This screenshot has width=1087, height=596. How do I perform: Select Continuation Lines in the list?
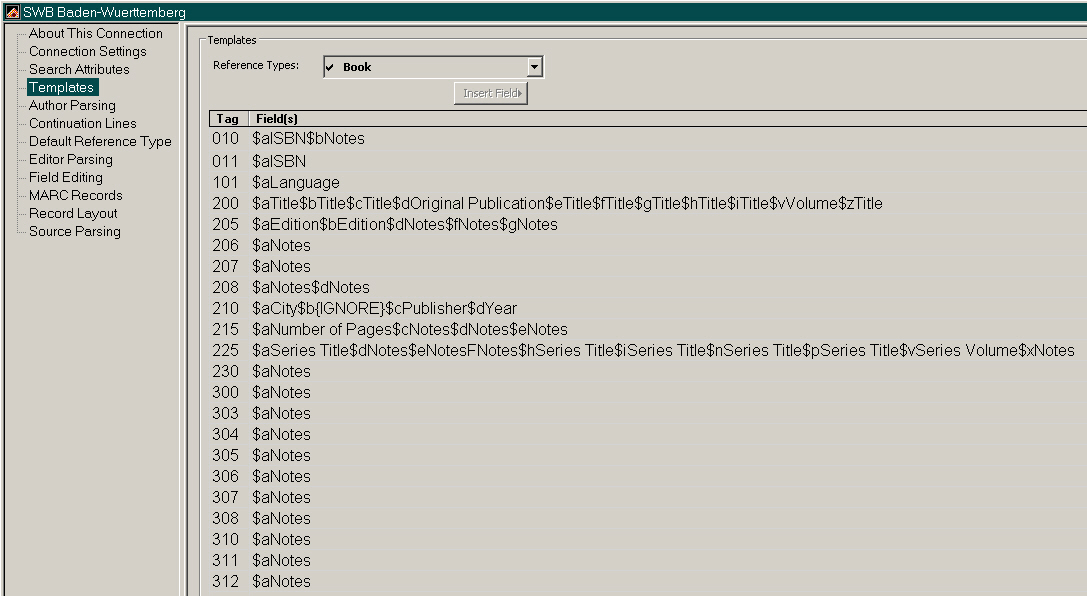click(x=82, y=123)
